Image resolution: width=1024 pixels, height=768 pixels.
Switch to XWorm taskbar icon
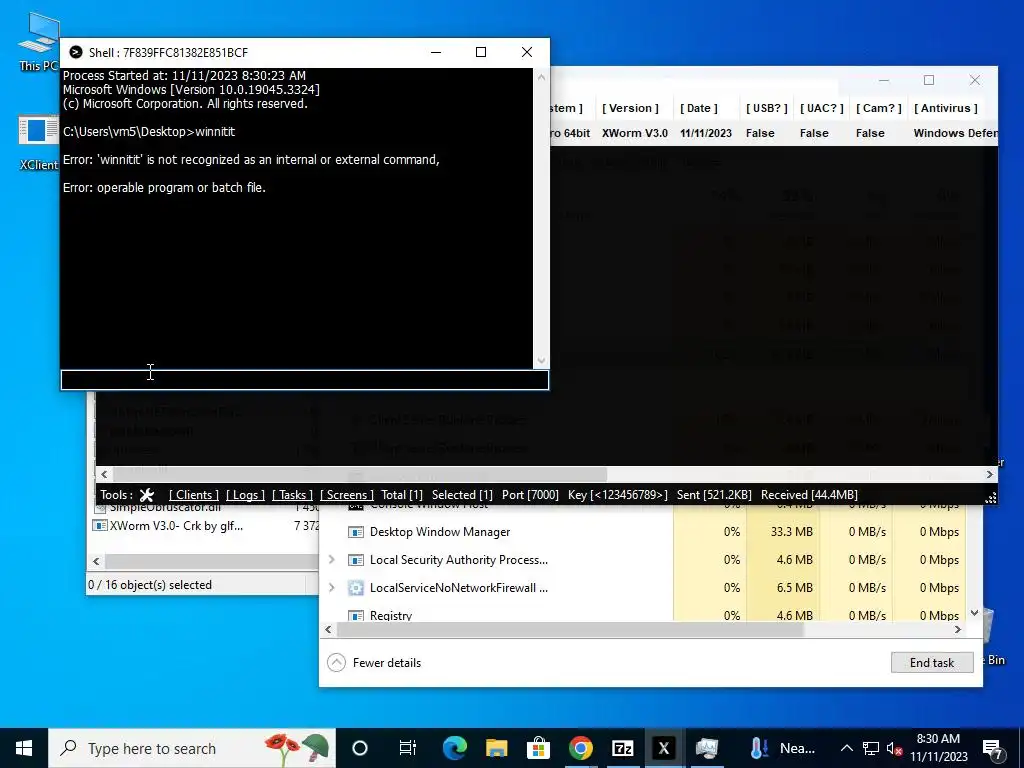coord(664,748)
